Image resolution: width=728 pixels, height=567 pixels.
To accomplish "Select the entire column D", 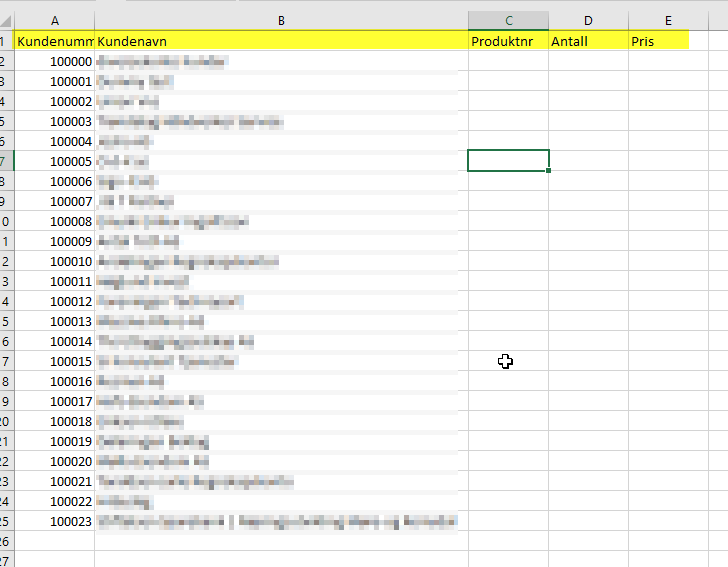I will (588, 20).
